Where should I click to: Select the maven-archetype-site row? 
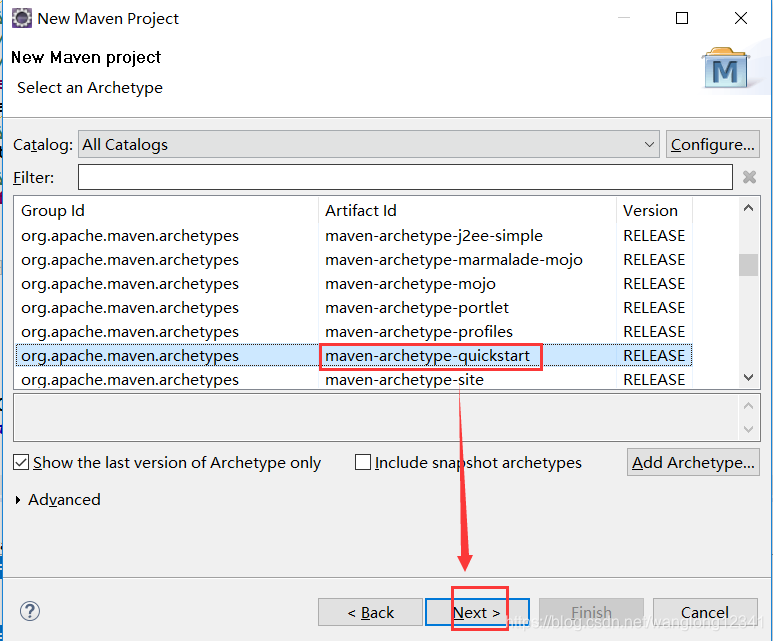click(x=353, y=380)
